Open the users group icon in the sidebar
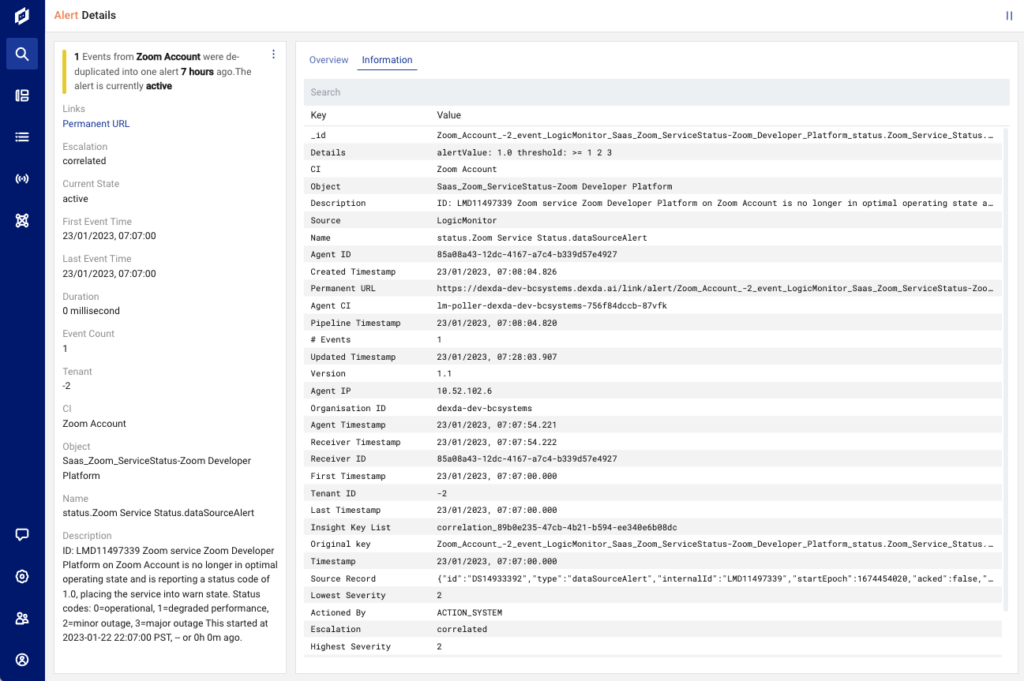Screen dimensions: 1024x681 [x=22, y=618]
